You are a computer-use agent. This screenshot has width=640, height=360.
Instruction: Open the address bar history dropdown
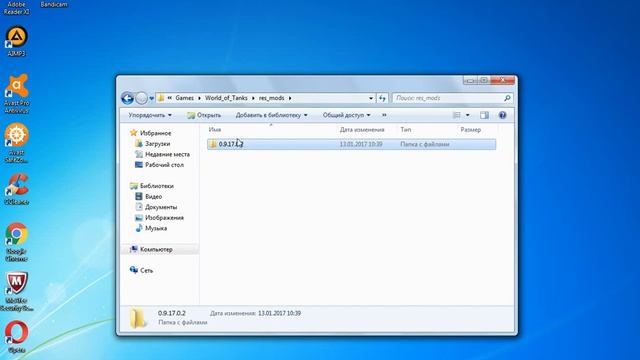371,98
